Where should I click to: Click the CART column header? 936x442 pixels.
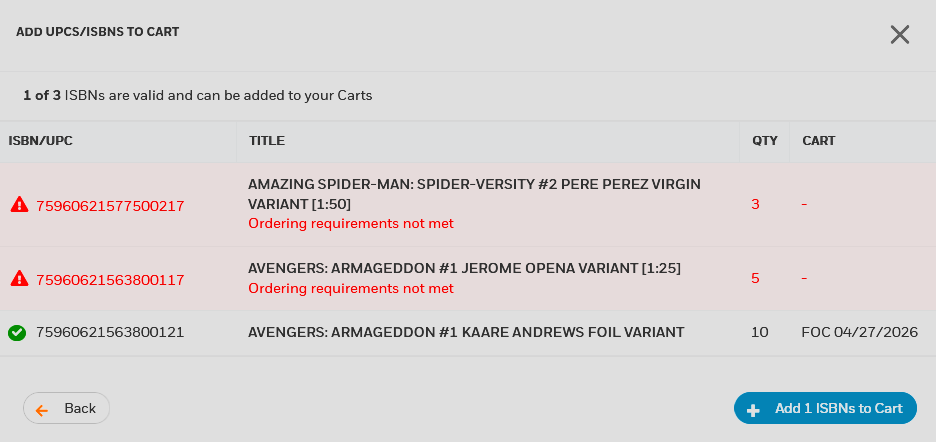818,141
